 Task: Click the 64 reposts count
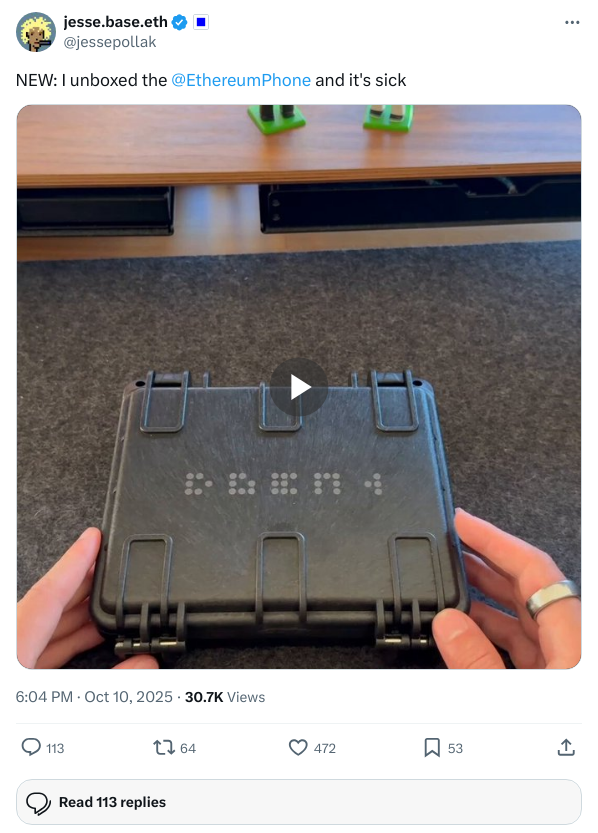tap(188, 749)
